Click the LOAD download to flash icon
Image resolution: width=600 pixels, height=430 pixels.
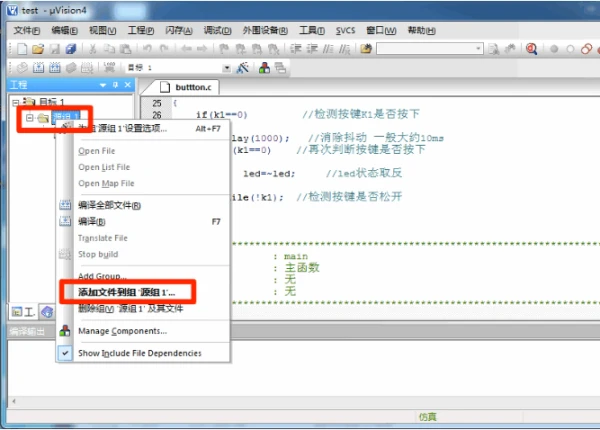[x=109, y=68]
